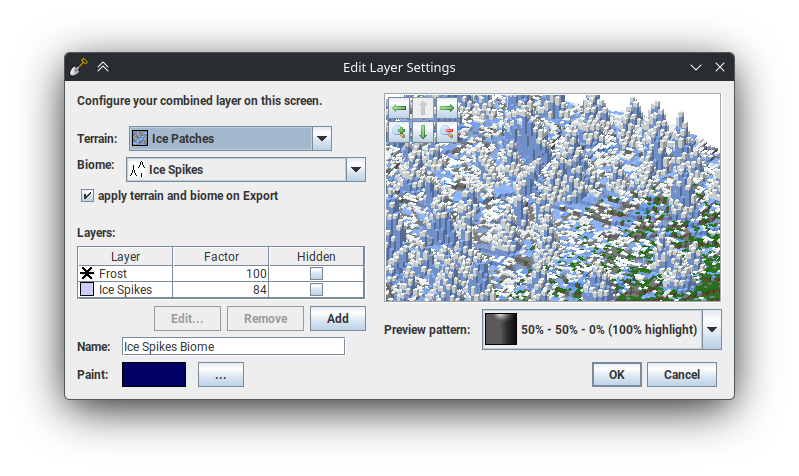
Task: Click the shovel app icon in title bar
Action: tap(78, 67)
